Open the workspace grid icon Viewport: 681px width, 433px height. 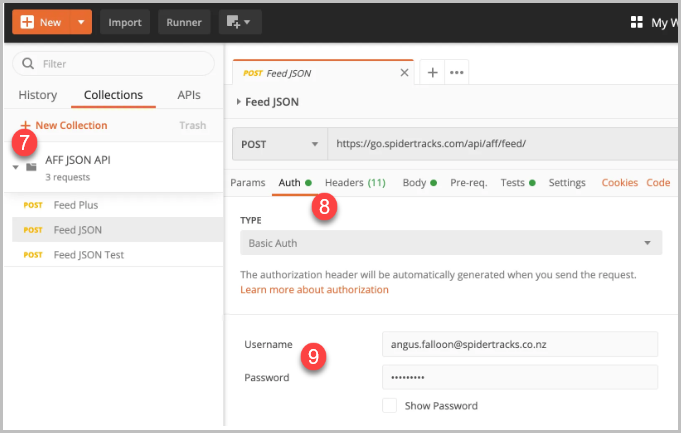(x=637, y=22)
